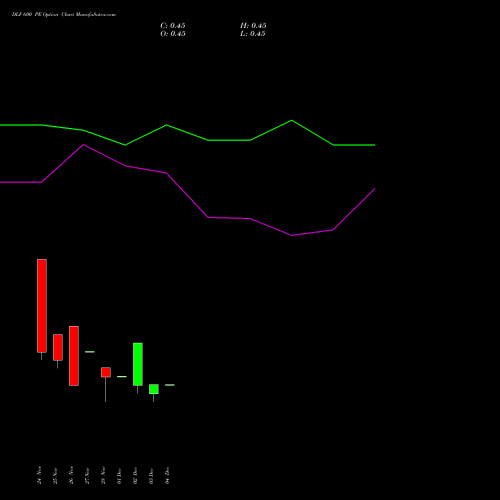Select the flat green dash for 04 Dec
Viewport: 500px width, 500px height.
170,385
